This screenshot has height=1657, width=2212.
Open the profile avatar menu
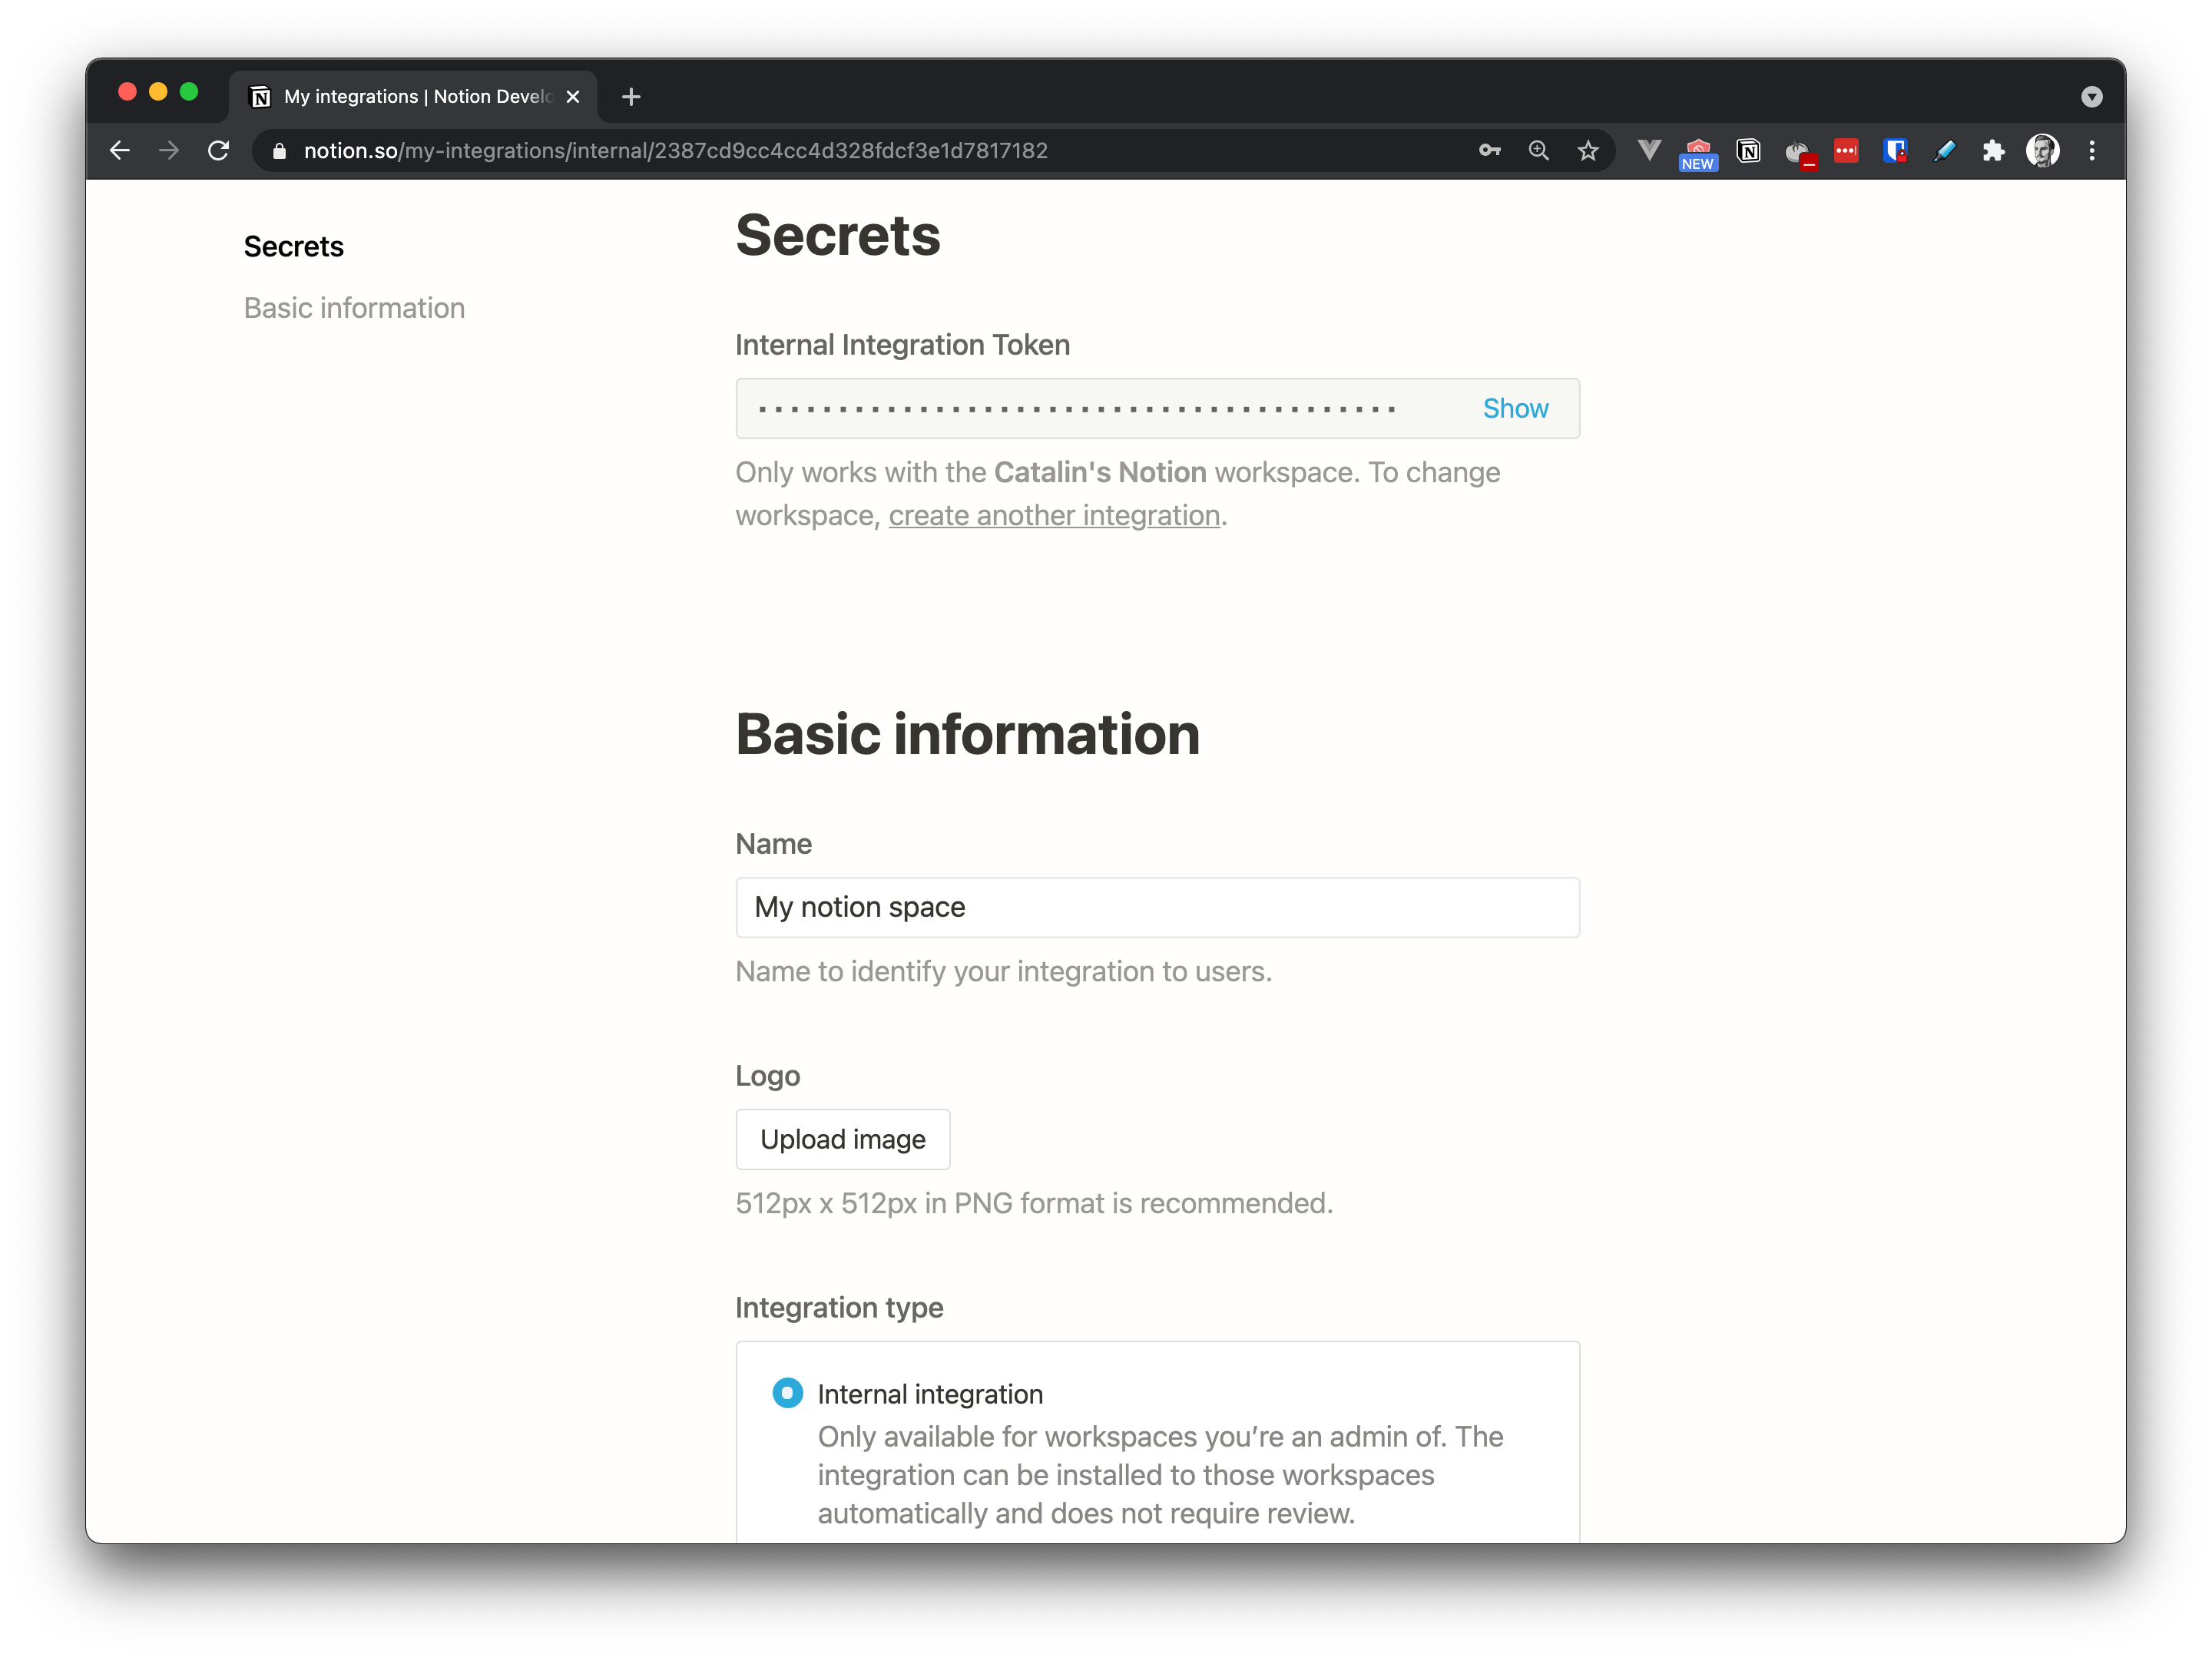2042,151
